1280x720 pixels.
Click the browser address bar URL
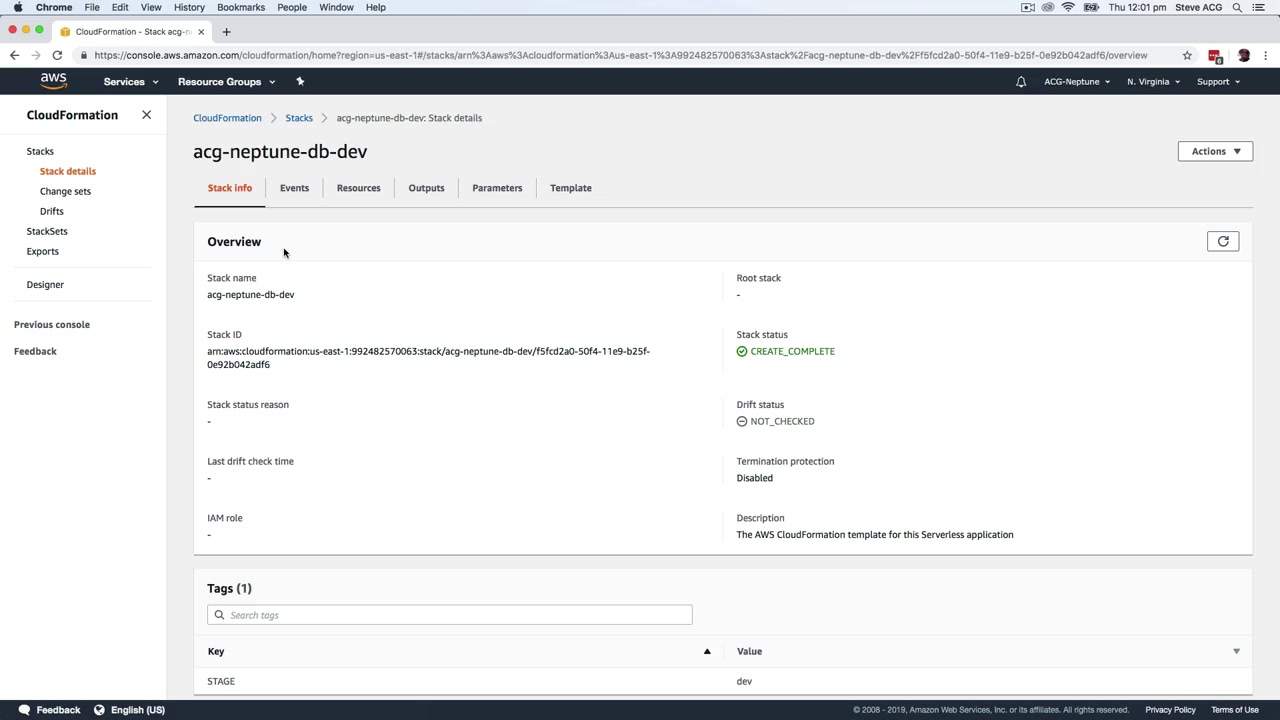pyautogui.click(x=621, y=56)
